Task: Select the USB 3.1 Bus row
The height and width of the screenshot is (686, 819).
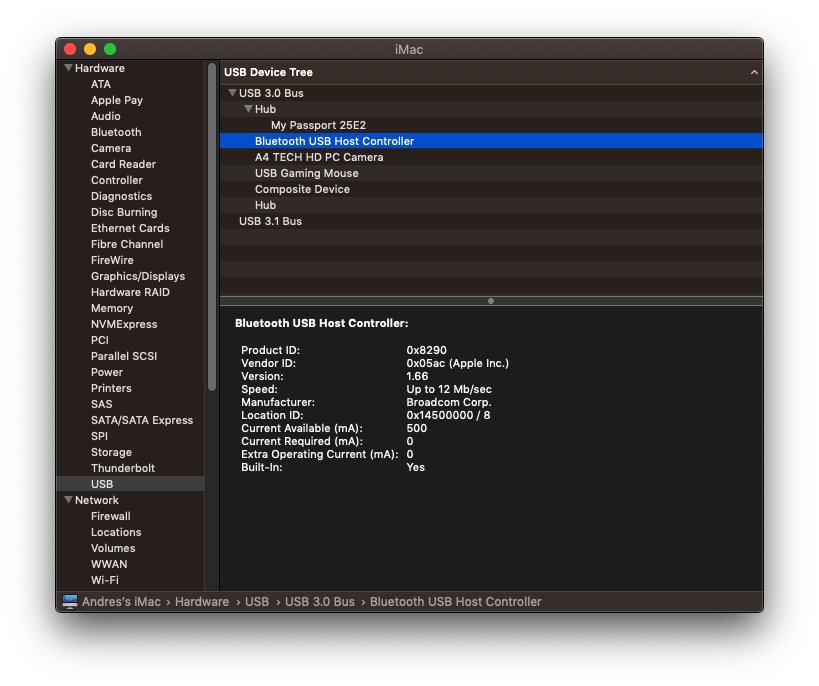Action: click(x=491, y=222)
